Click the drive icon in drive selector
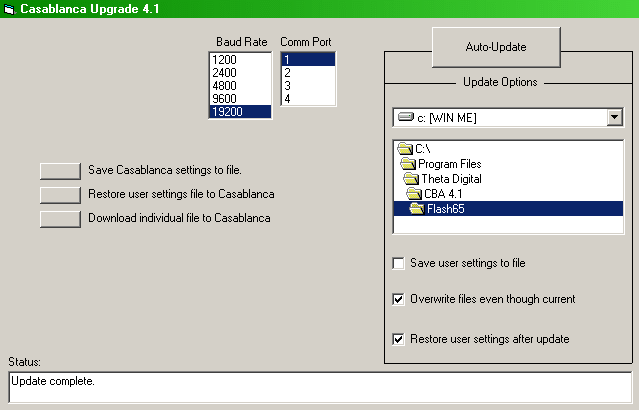 pyautogui.click(x=405, y=118)
